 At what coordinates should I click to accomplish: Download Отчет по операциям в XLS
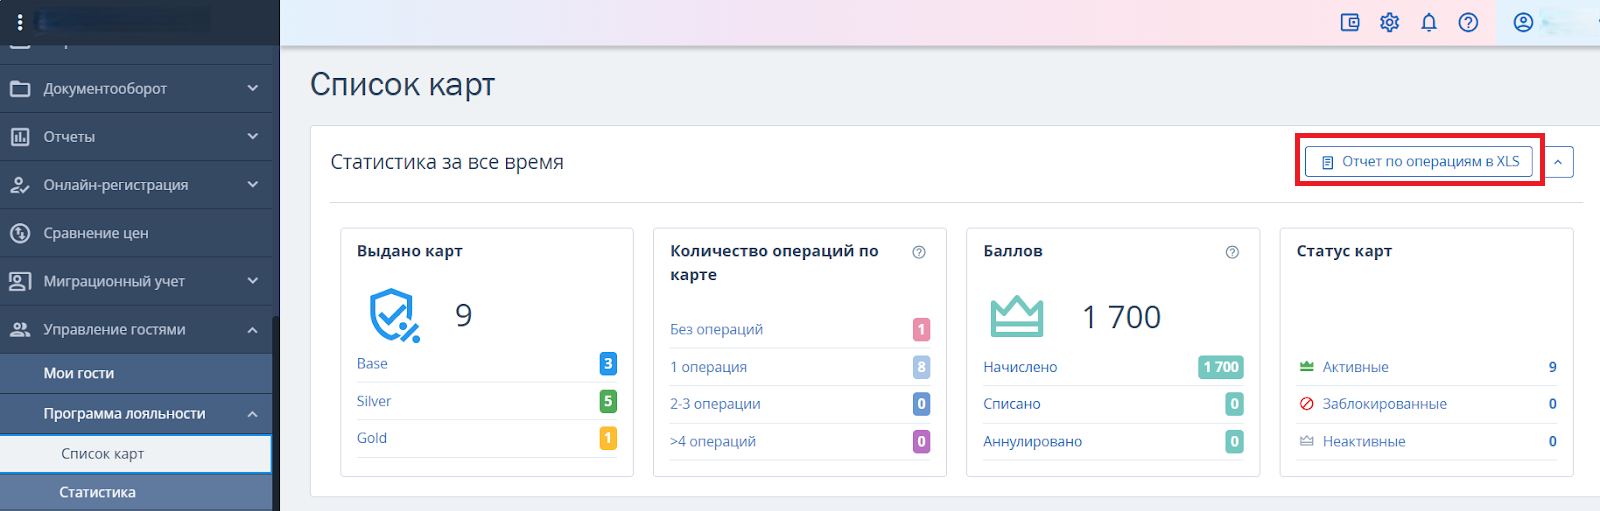[x=1419, y=162]
